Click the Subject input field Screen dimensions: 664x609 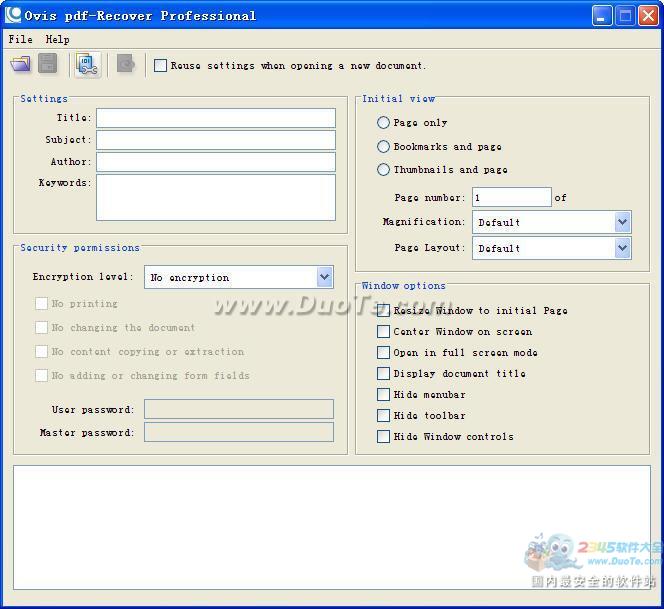click(216, 140)
